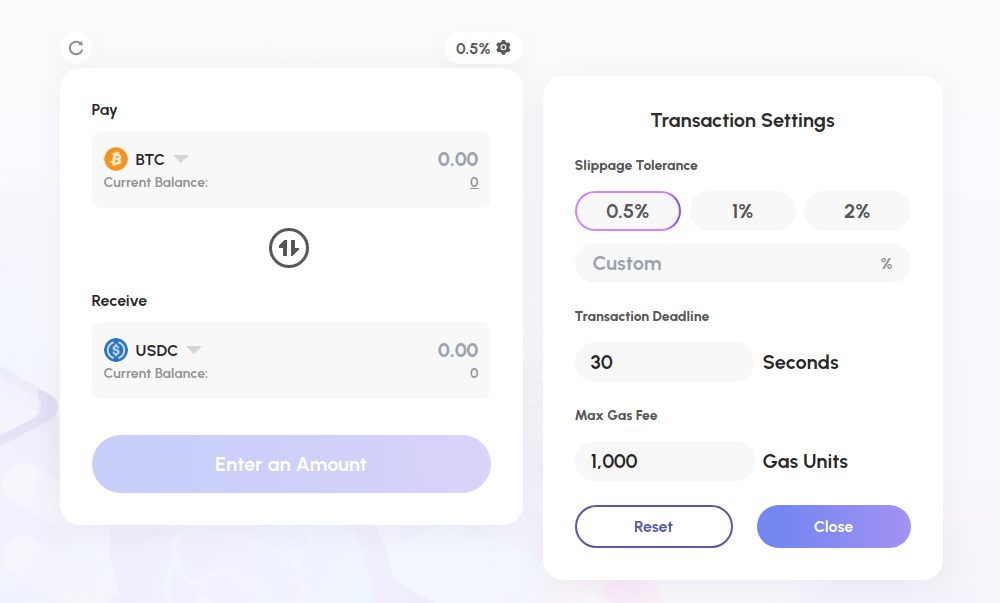Focus the Custom slippage input field
The height and width of the screenshot is (603, 1000).
(742, 263)
